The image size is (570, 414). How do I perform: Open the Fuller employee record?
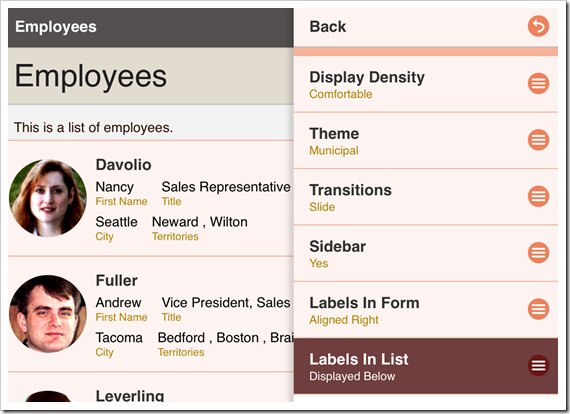pos(151,314)
